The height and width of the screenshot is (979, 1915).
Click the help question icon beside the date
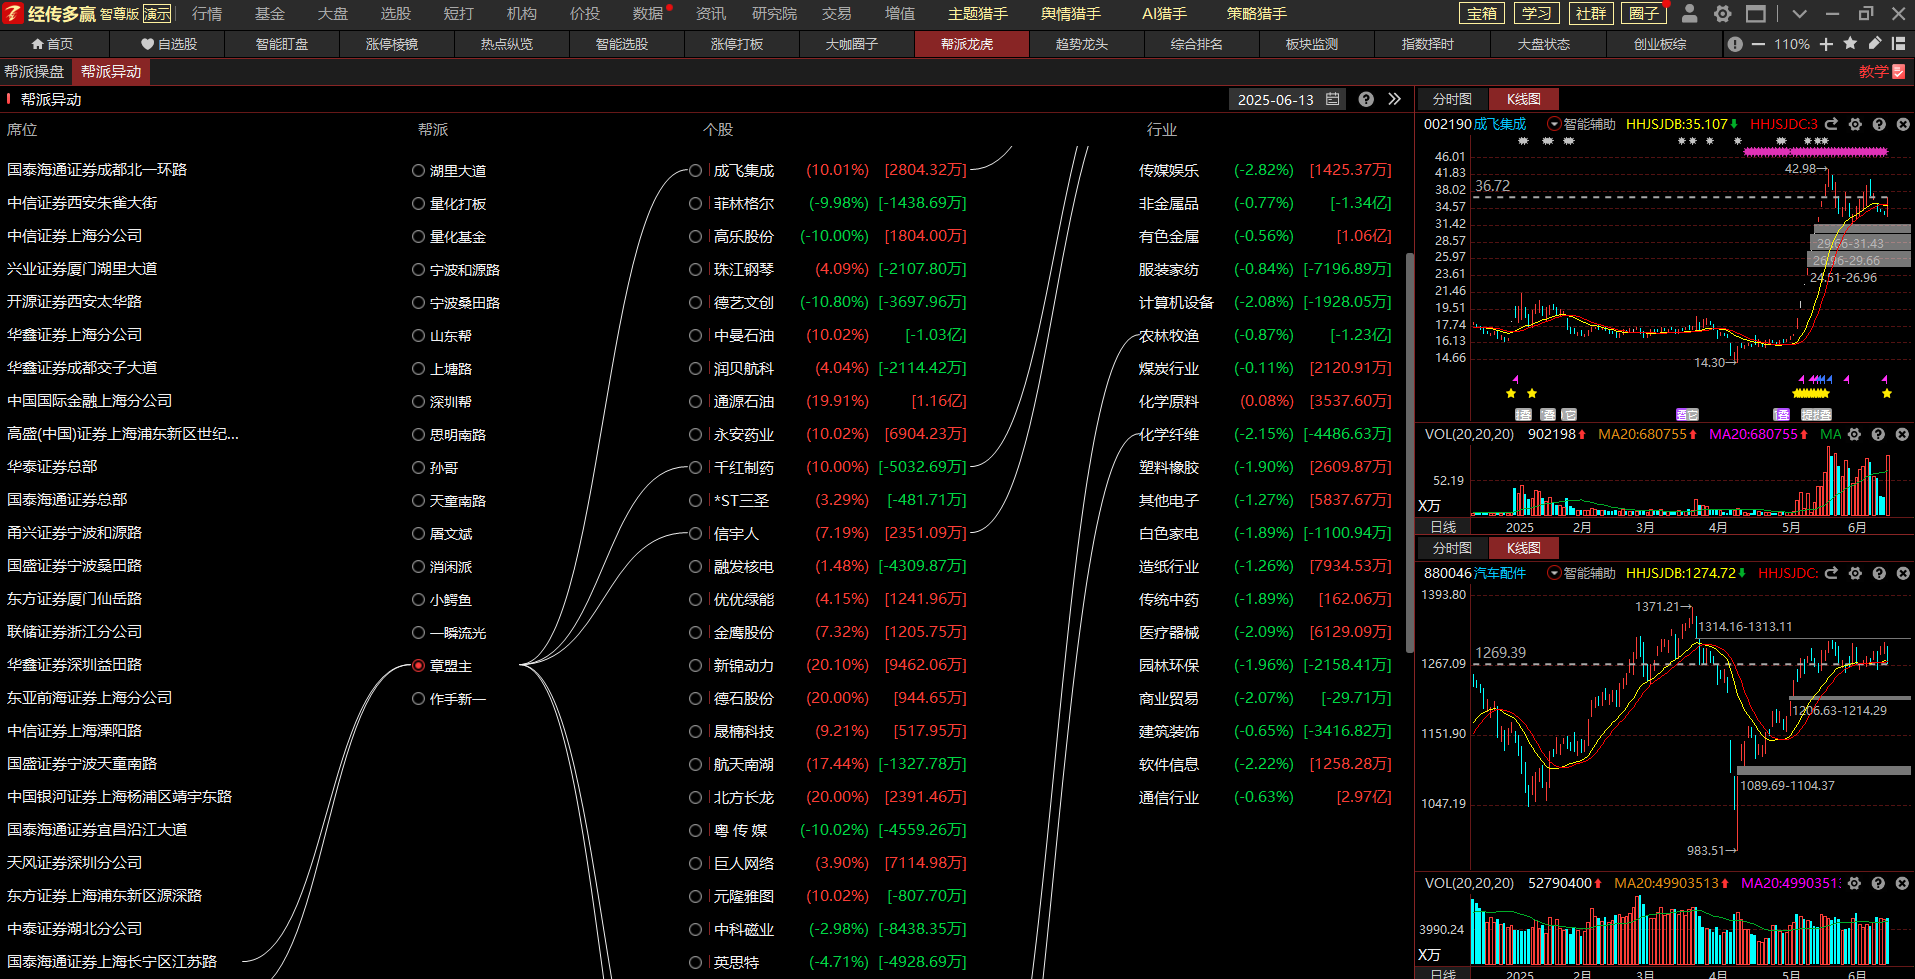pos(1366,99)
